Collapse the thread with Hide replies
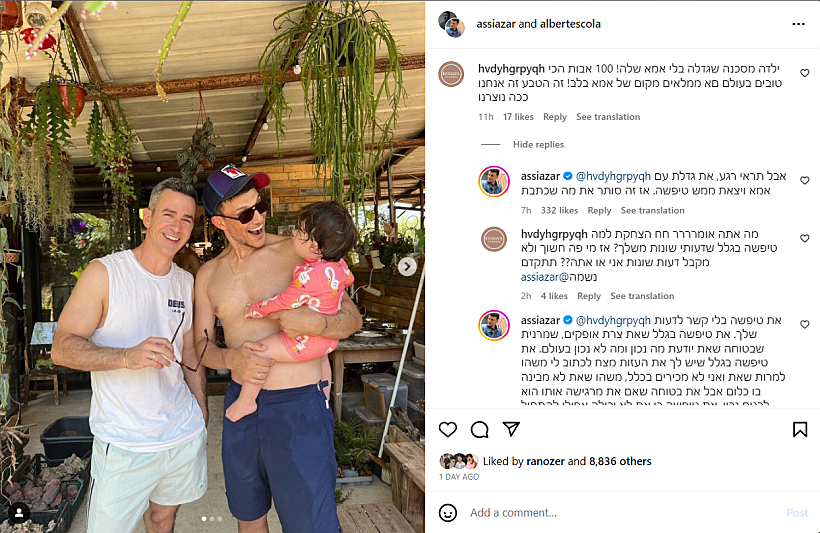The height and width of the screenshot is (533, 820). (538, 144)
